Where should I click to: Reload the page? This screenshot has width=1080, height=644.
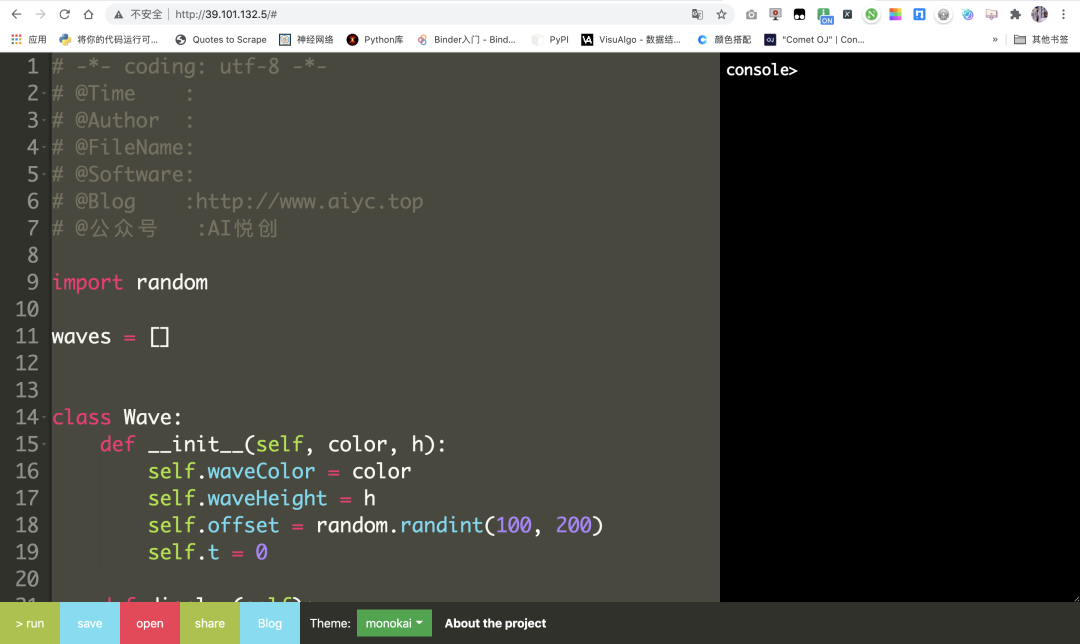pos(64,14)
